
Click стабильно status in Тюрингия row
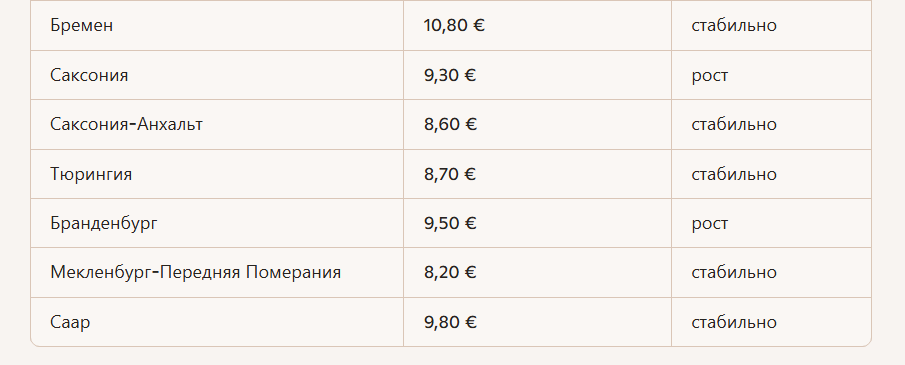(734, 174)
